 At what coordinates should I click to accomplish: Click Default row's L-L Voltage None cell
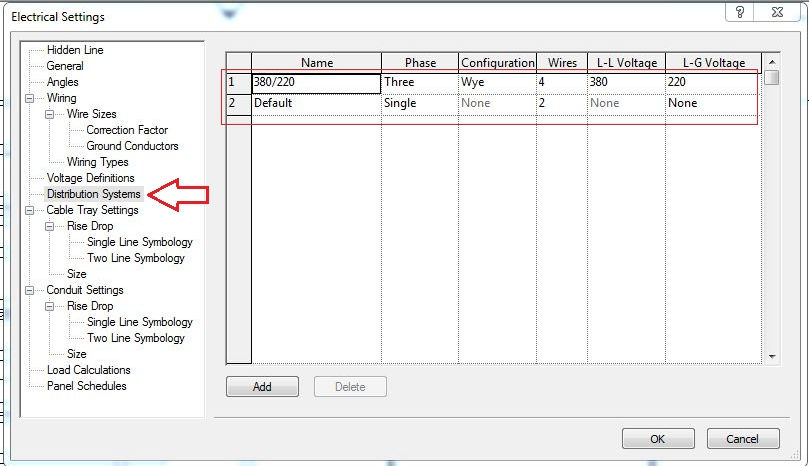click(x=626, y=104)
